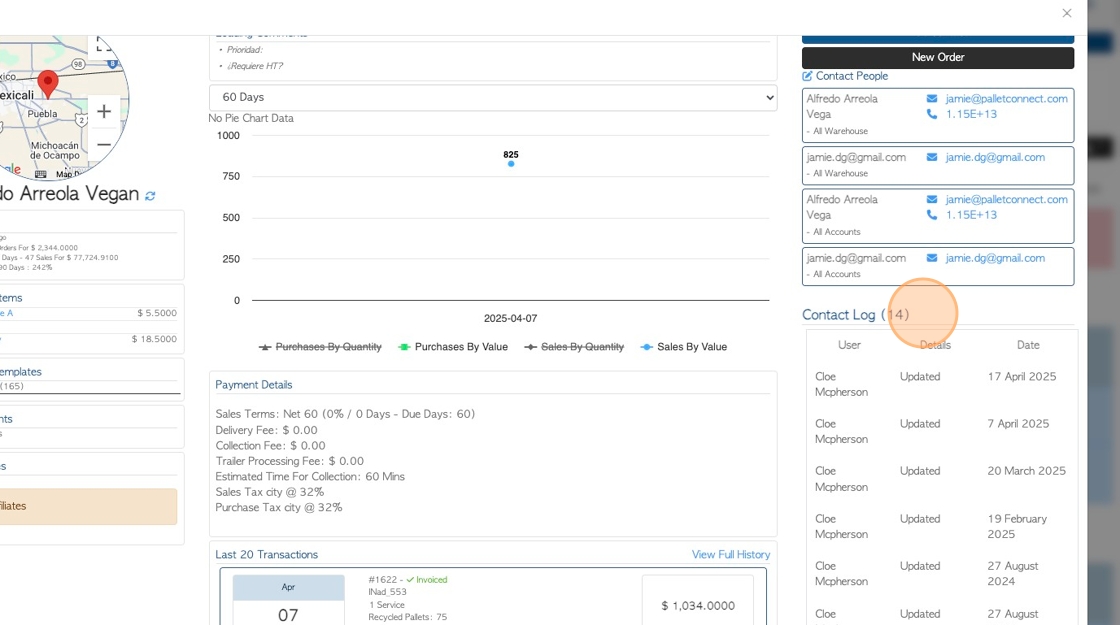Toggle fullscreen map view

pyautogui.click(x=104, y=44)
